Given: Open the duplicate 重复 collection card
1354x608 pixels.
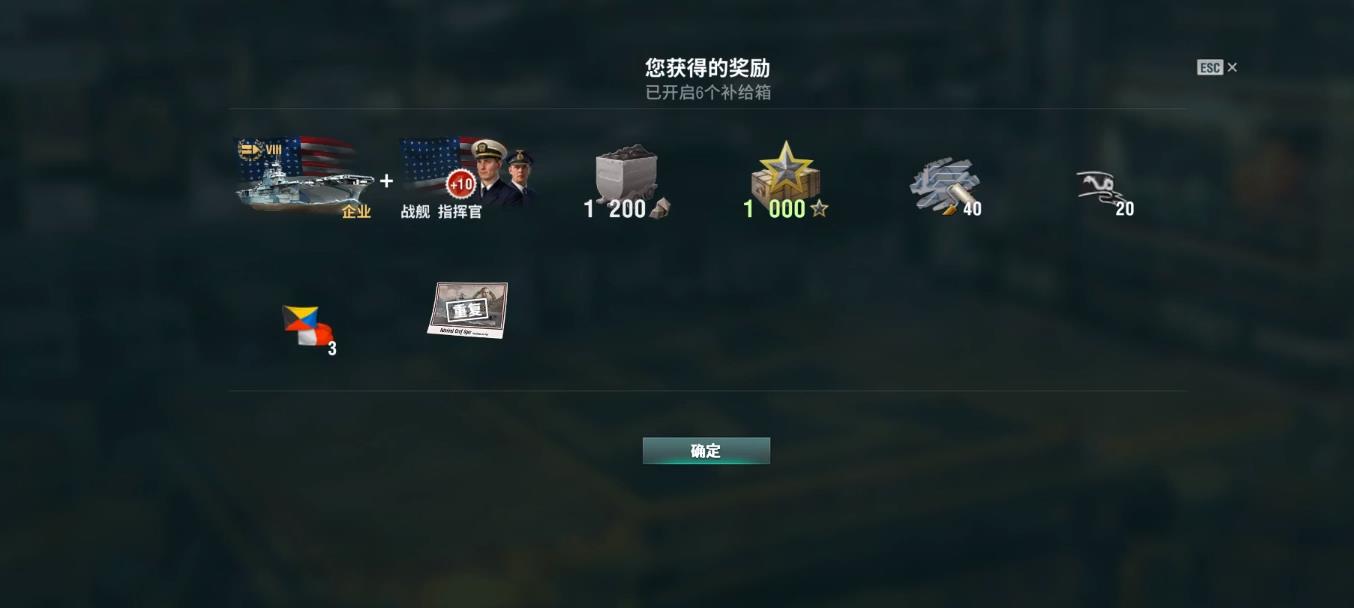Looking at the screenshot, I should pyautogui.click(x=468, y=310).
